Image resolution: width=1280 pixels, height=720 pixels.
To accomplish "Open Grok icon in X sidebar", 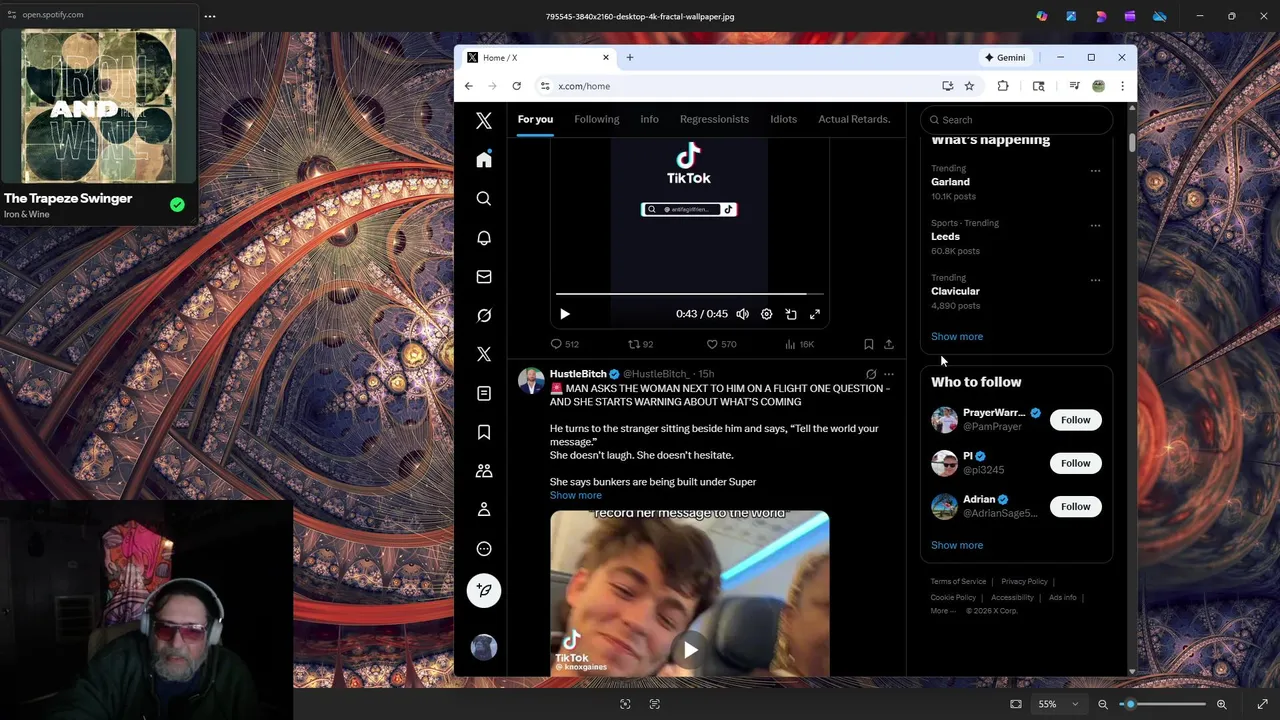I will coord(484,315).
